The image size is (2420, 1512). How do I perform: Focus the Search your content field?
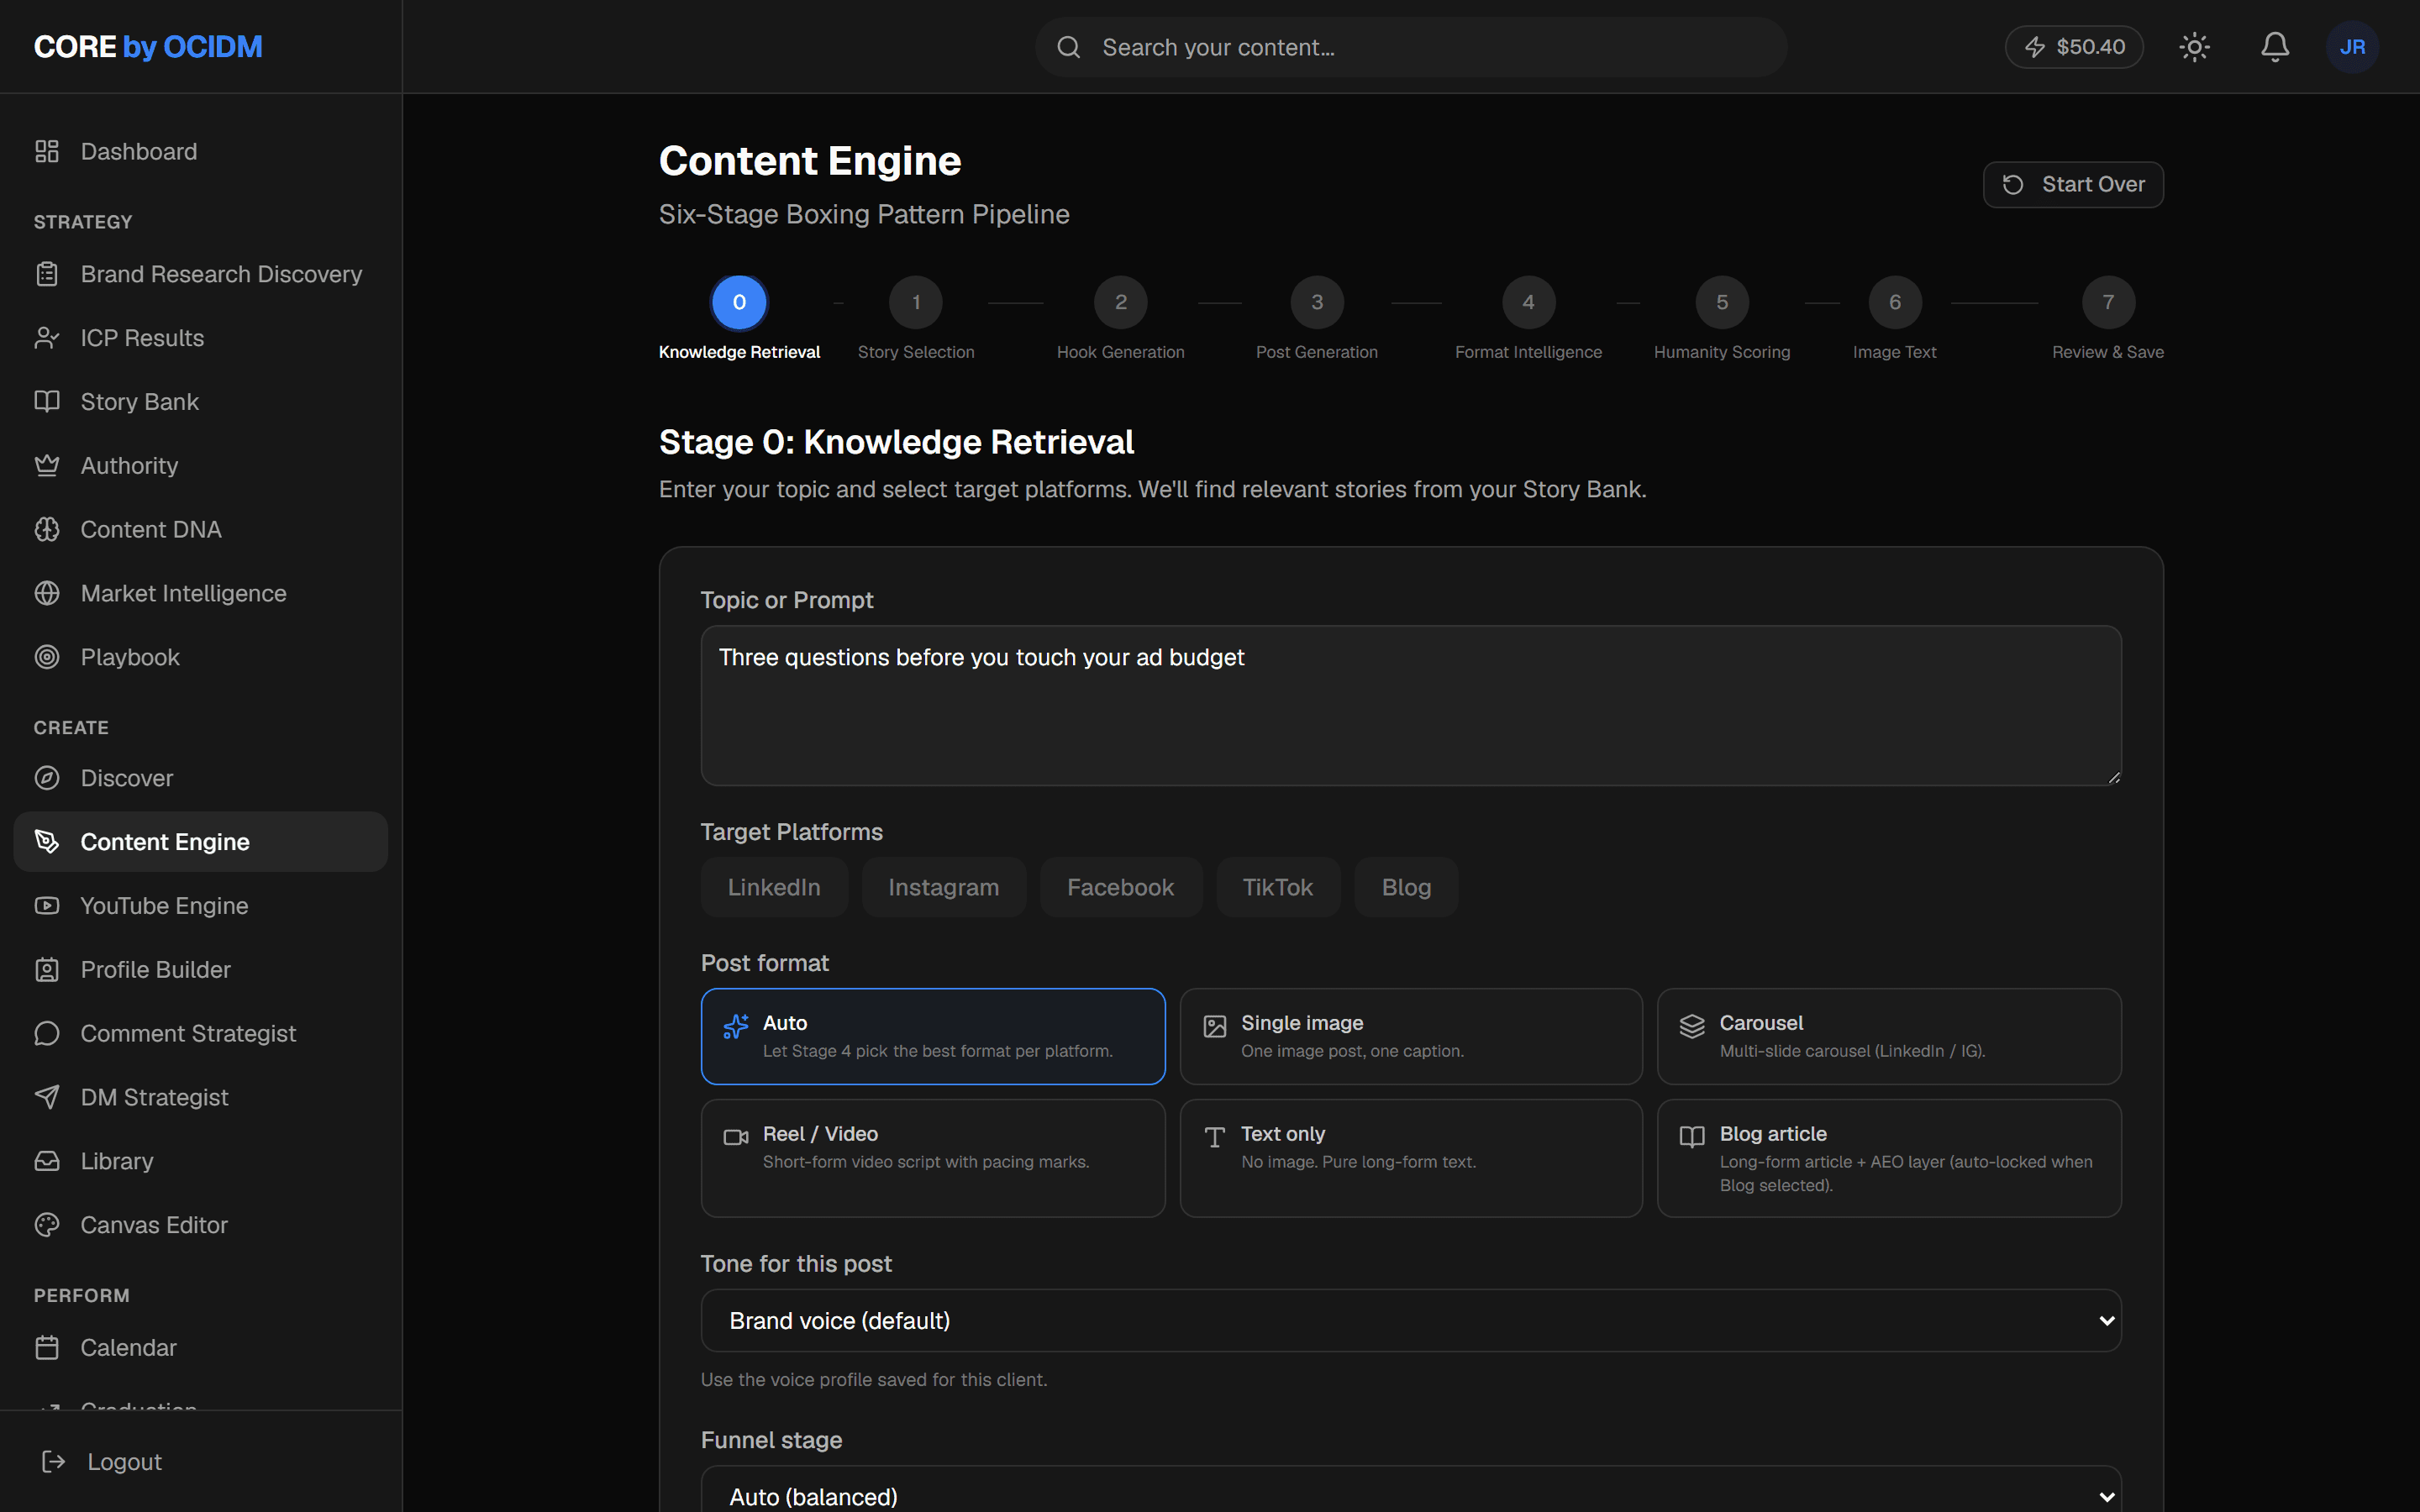1411,47
